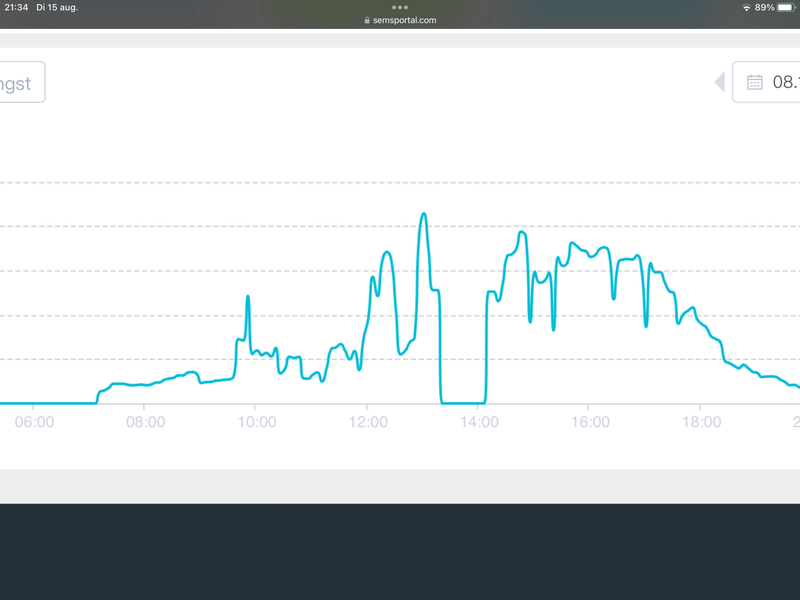Tap the Wi-Fi status icon
800x600 pixels.
(746, 8)
